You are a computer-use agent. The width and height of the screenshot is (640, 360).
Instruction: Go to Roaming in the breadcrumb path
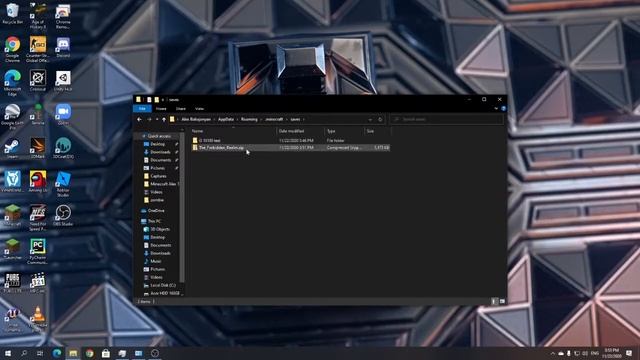point(249,119)
